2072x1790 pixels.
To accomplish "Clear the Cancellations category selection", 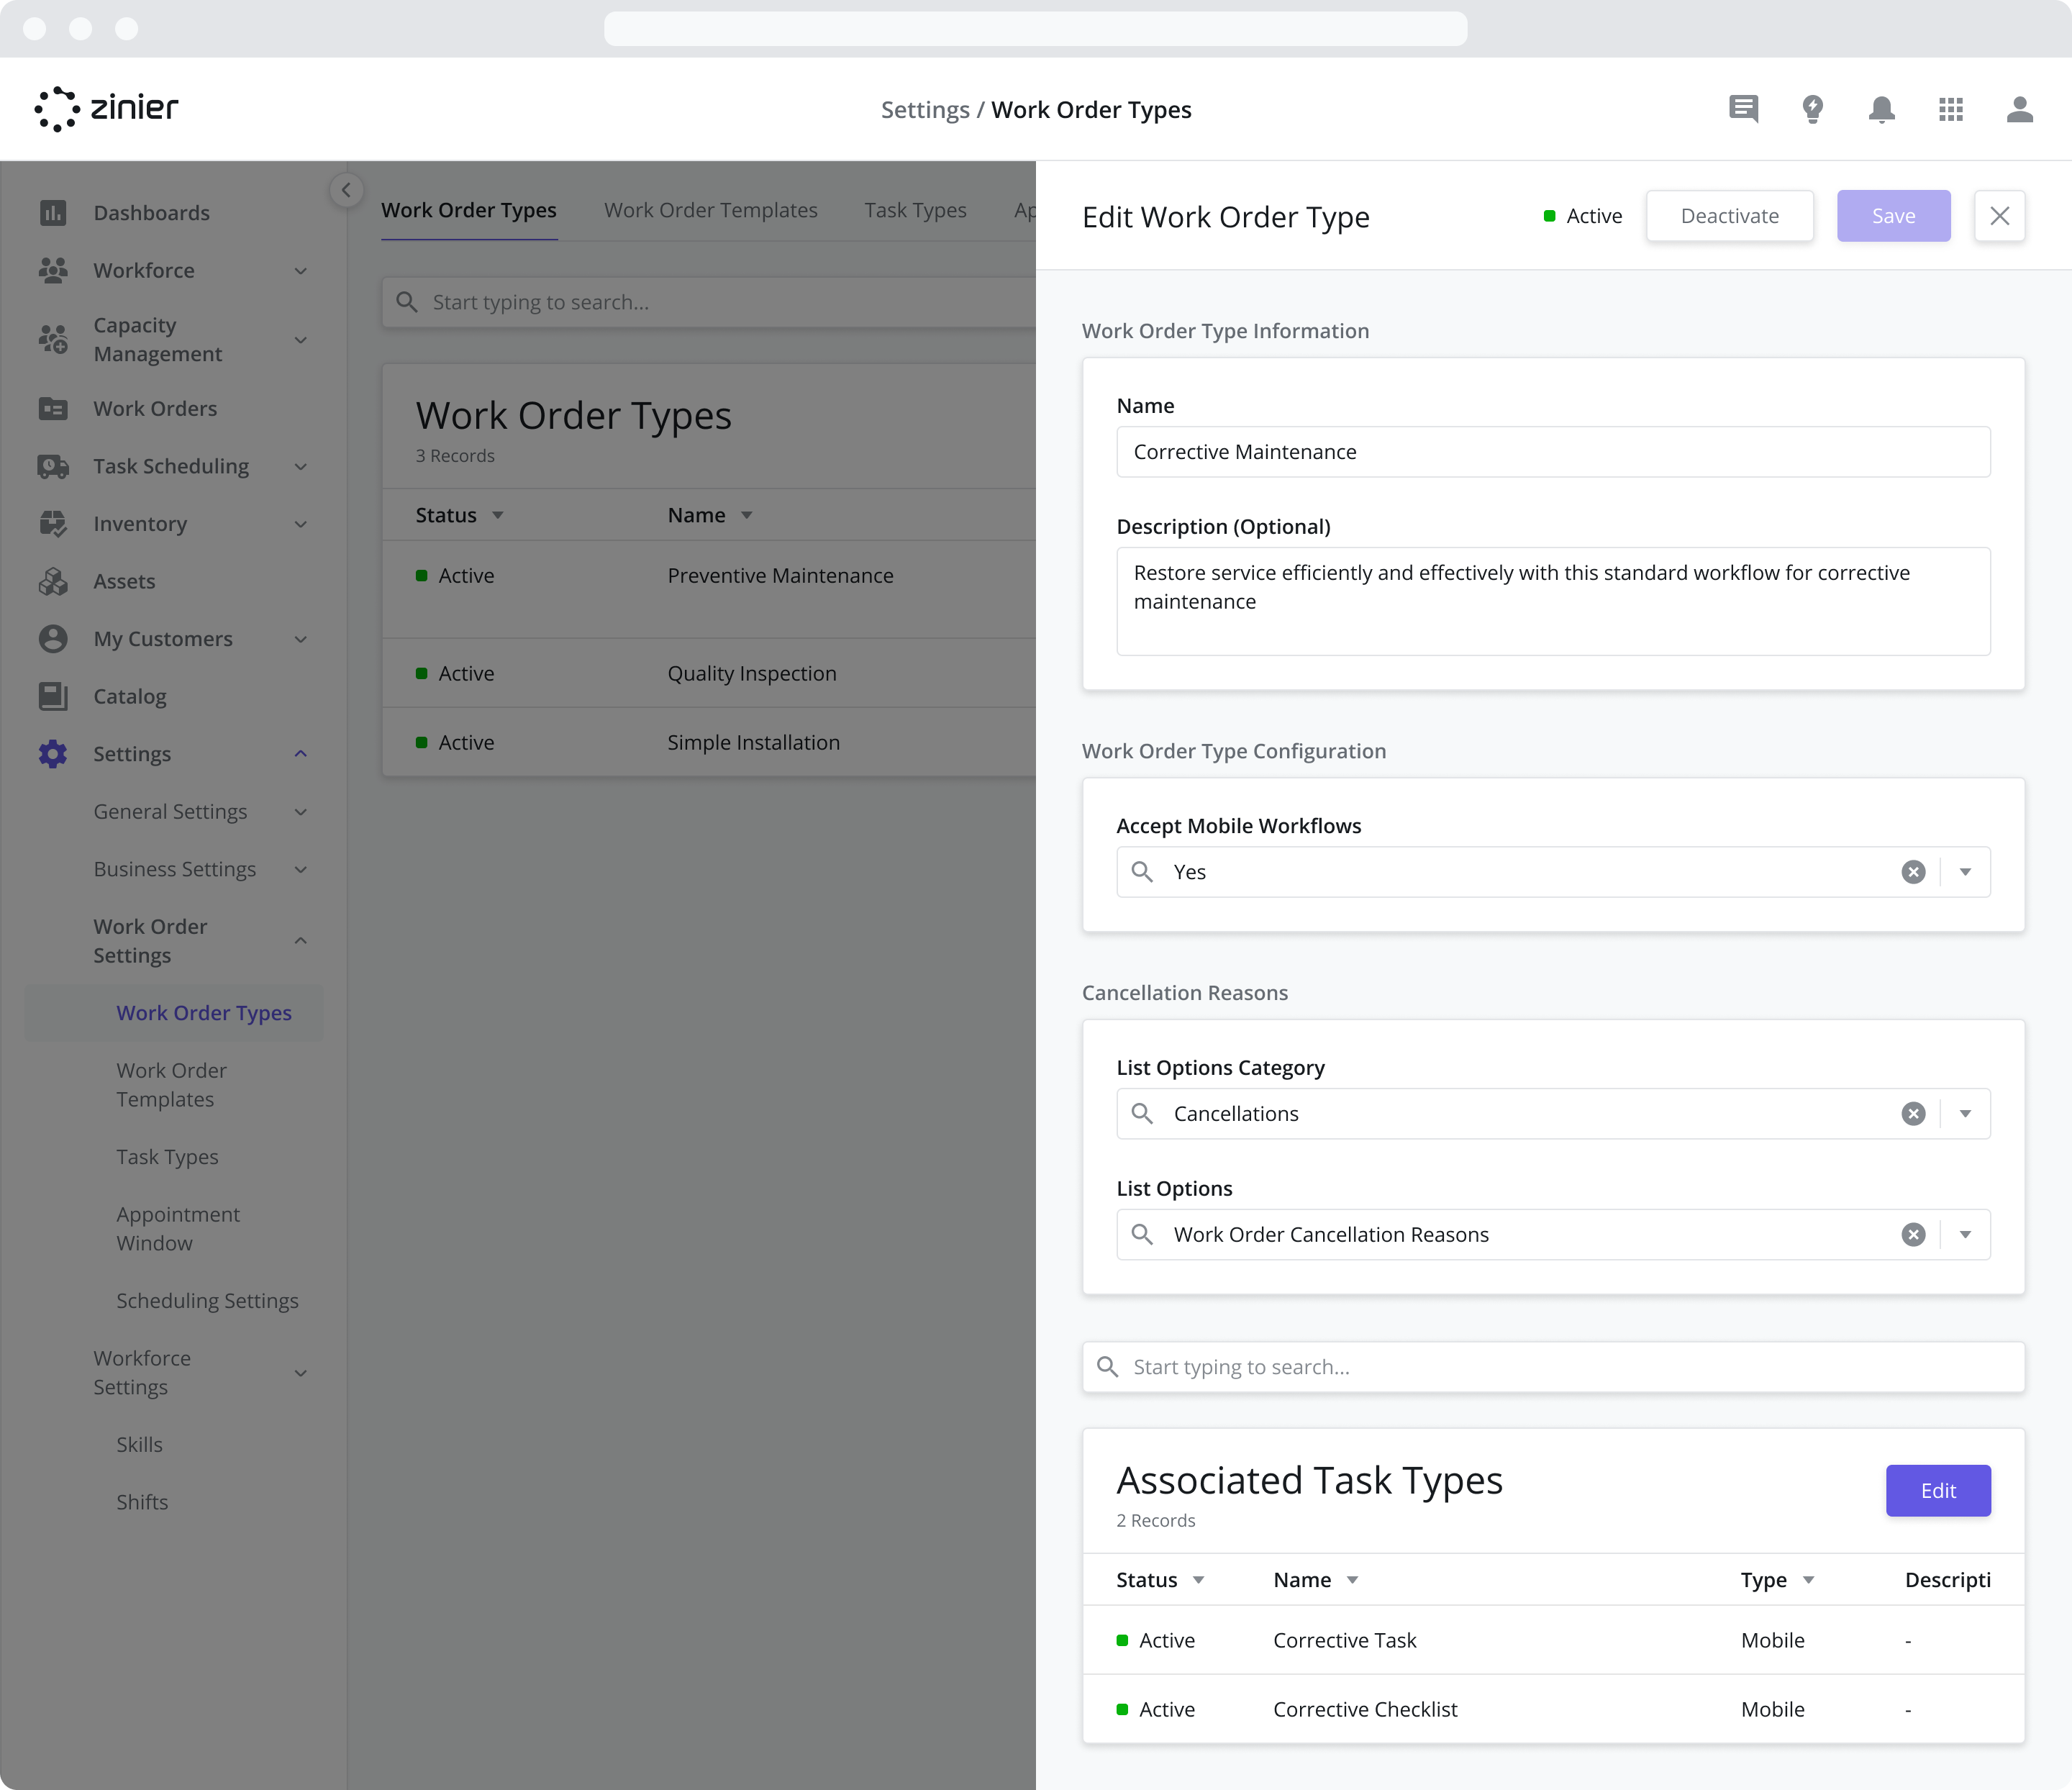I will 1914,1113.
